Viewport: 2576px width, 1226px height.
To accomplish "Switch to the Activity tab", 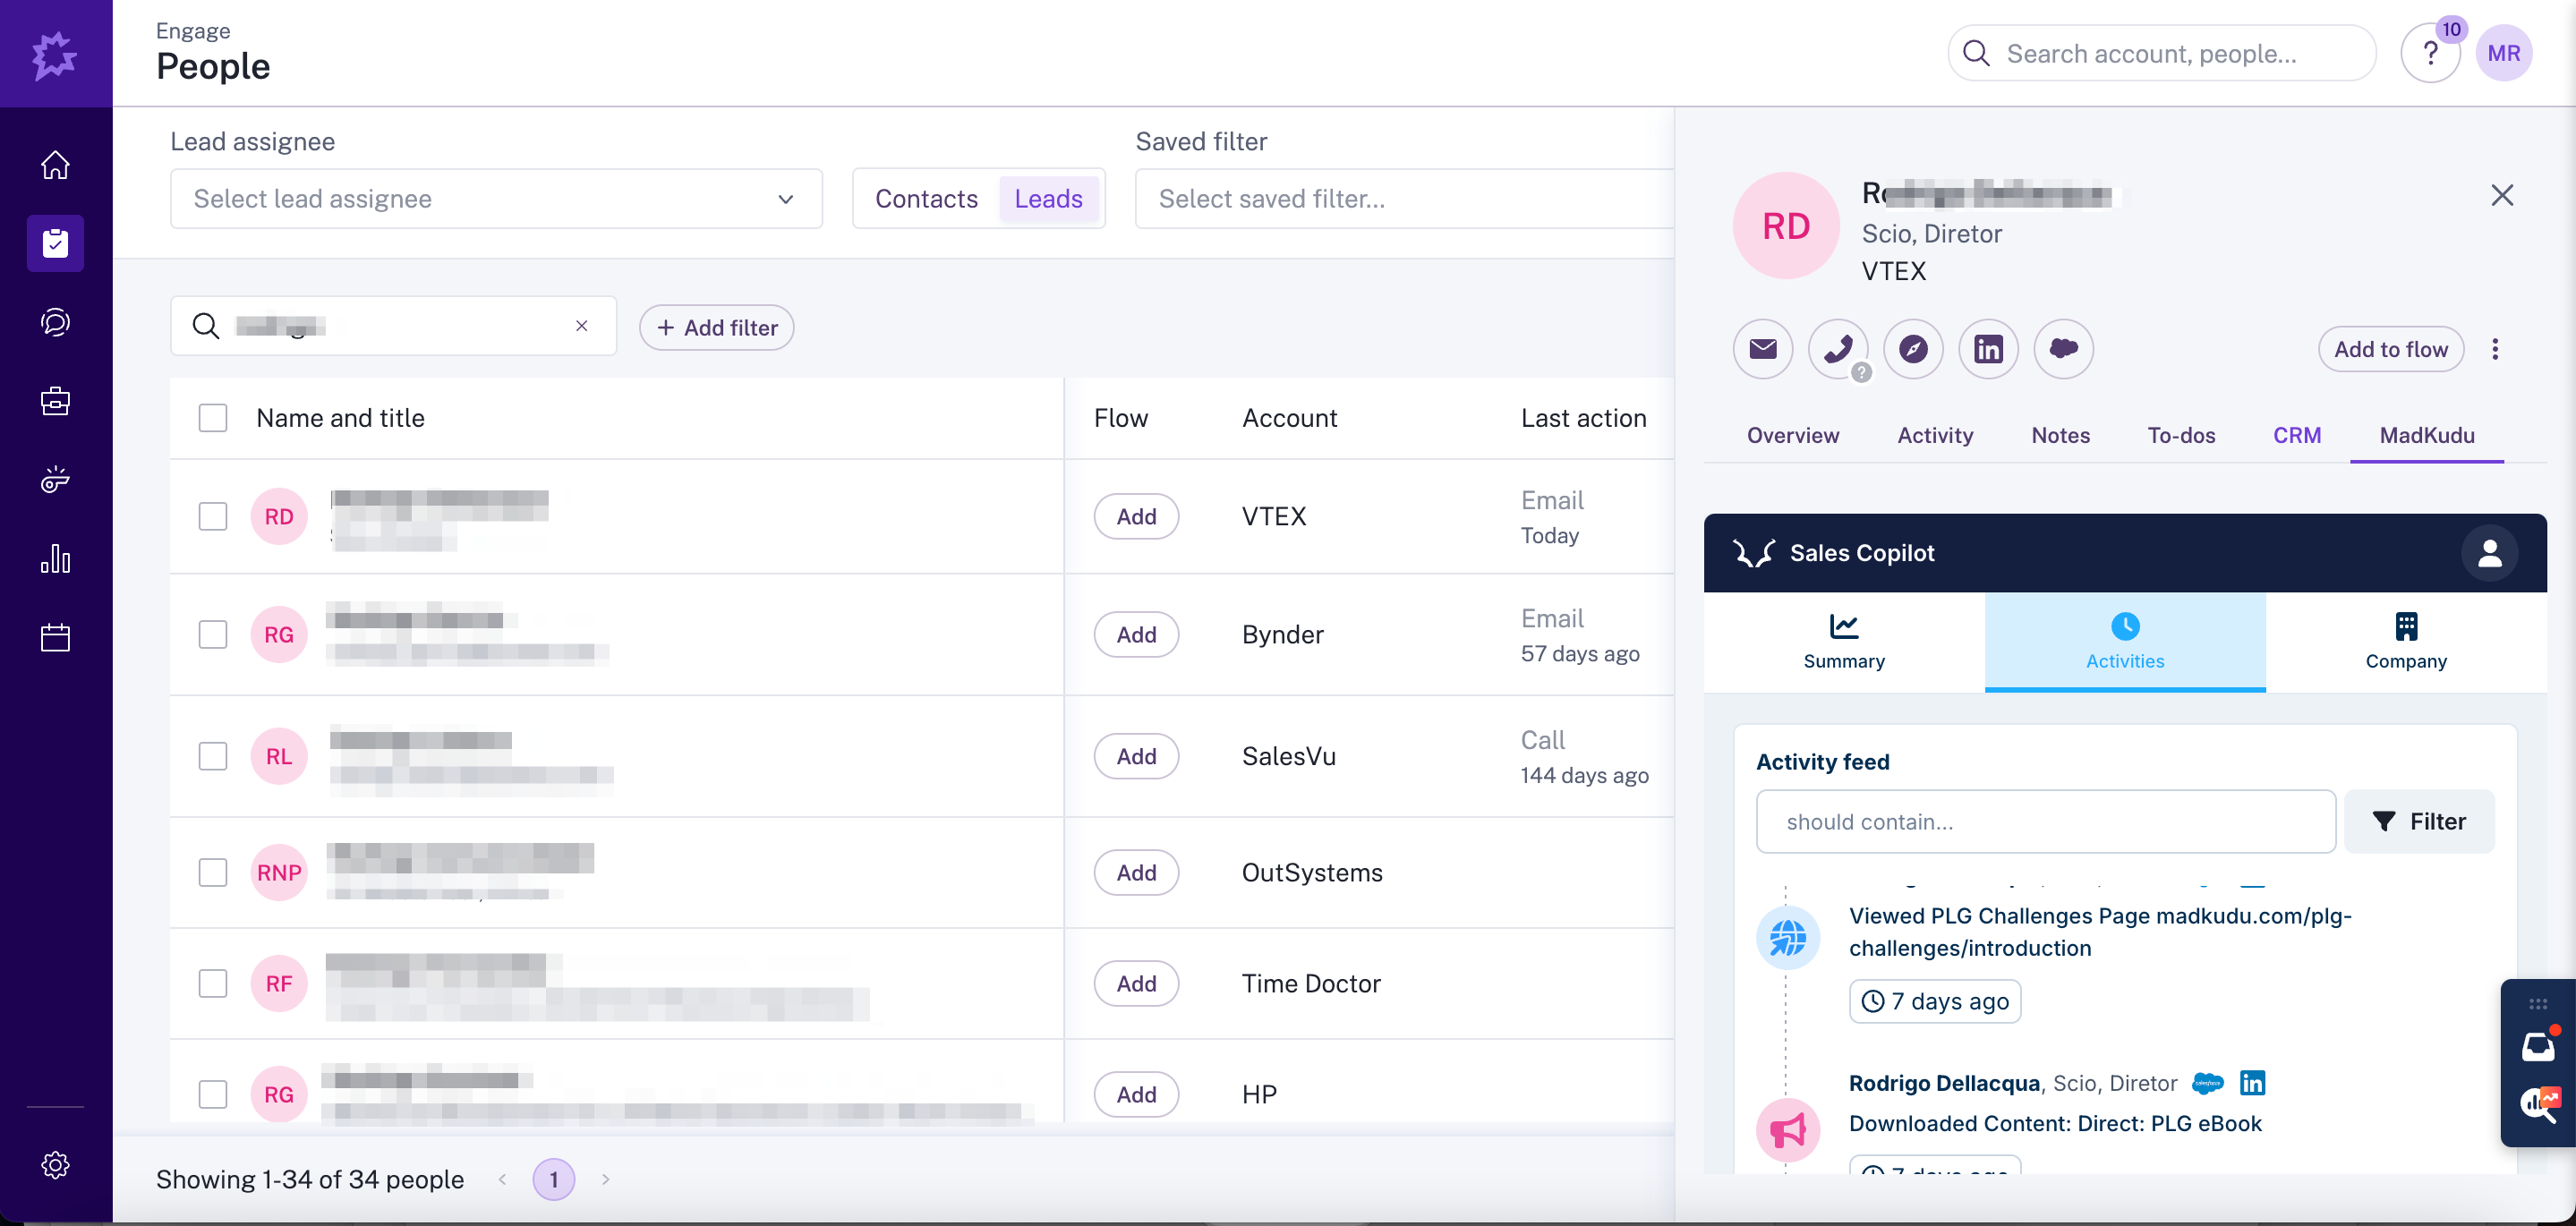I will pyautogui.click(x=1934, y=435).
